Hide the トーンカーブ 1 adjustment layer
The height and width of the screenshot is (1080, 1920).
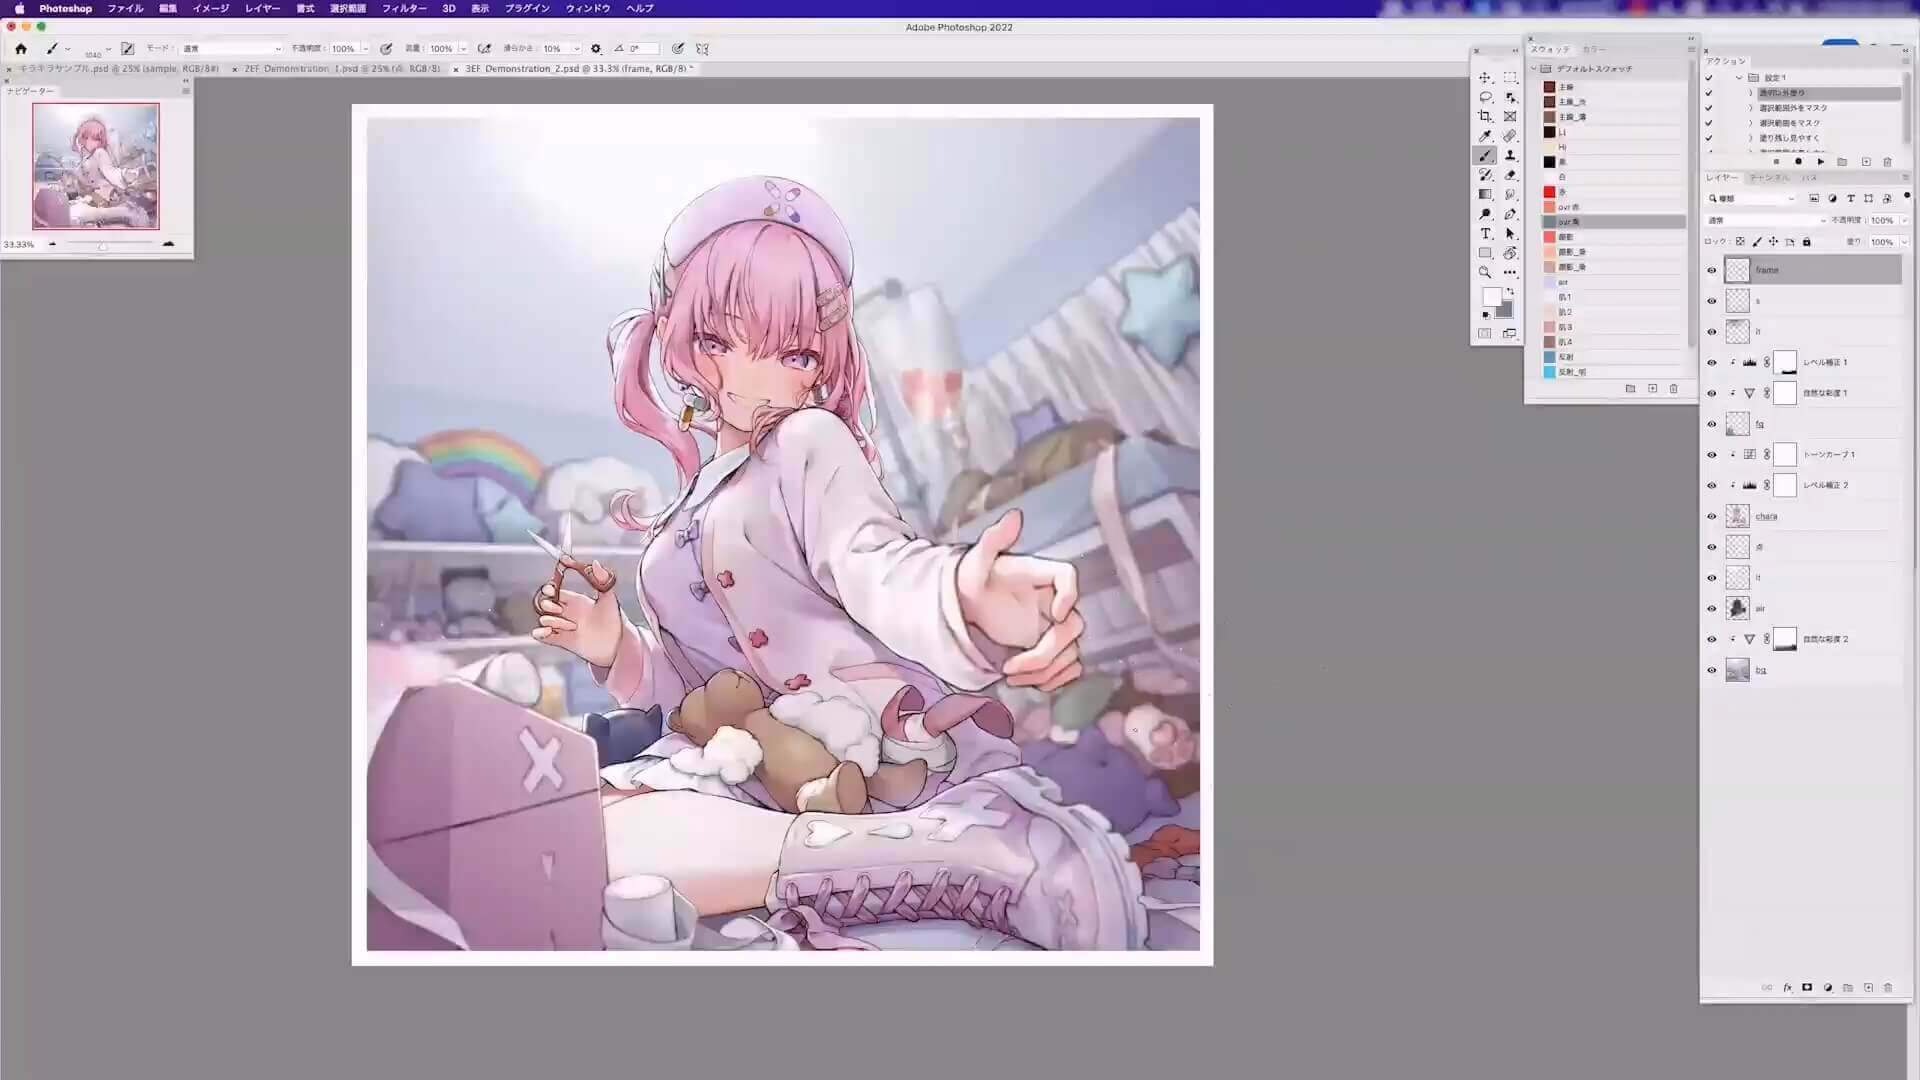(1711, 455)
